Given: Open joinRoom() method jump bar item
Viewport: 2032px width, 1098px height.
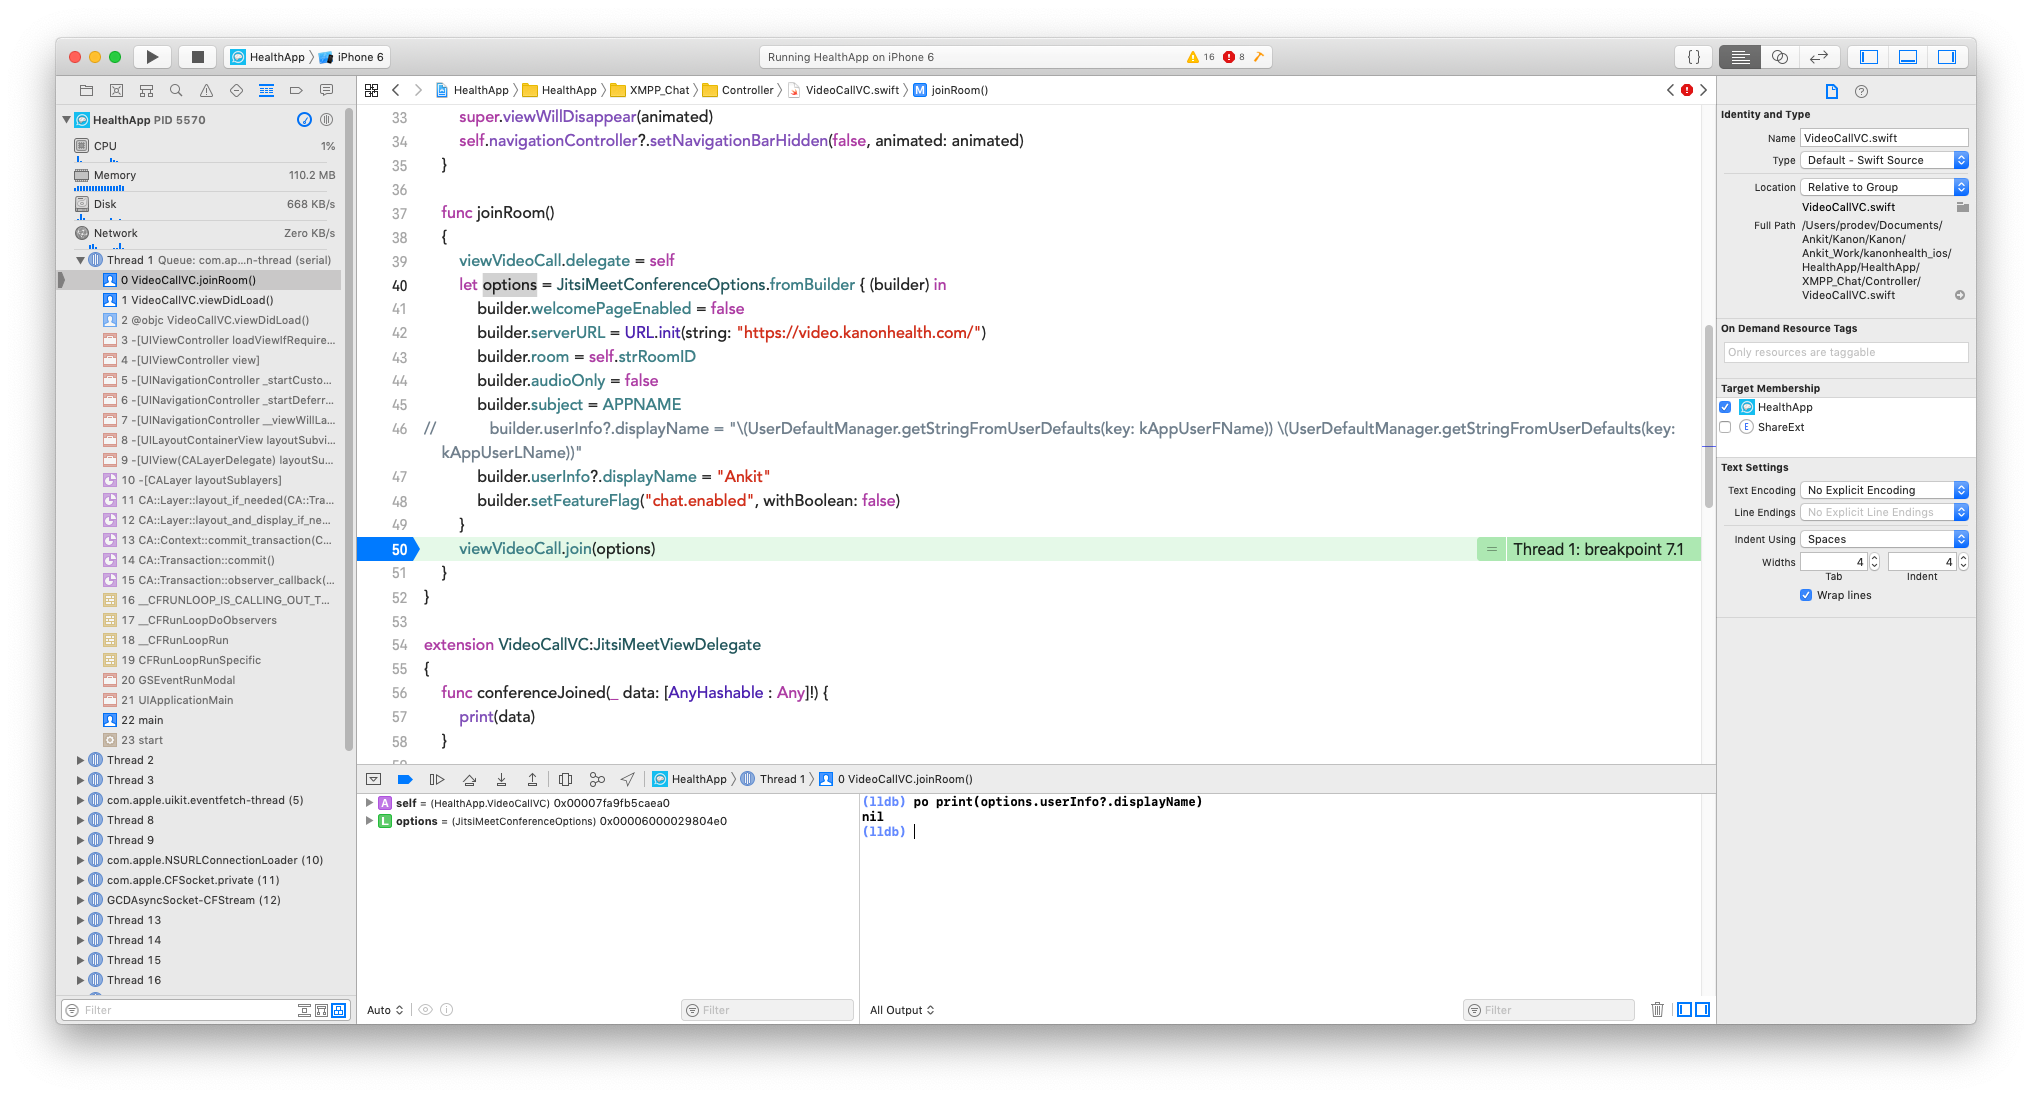Looking at the screenshot, I should pos(950,90).
